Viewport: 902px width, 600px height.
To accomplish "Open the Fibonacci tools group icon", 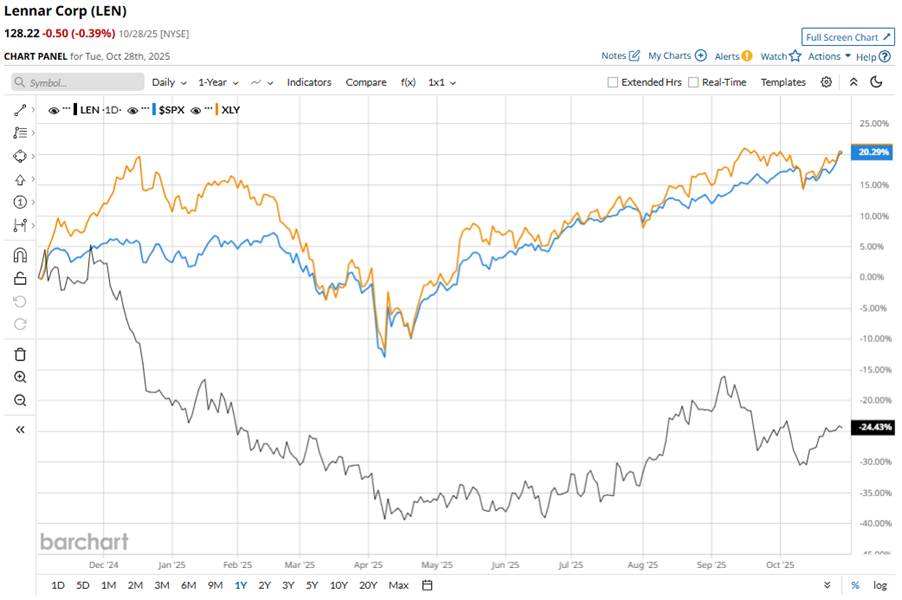I will pos(20,133).
